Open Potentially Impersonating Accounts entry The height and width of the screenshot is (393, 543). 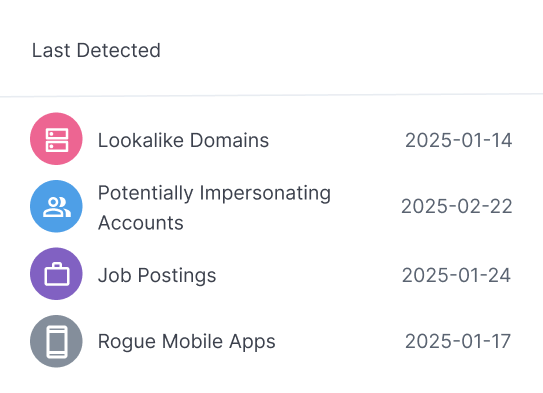[214, 207]
